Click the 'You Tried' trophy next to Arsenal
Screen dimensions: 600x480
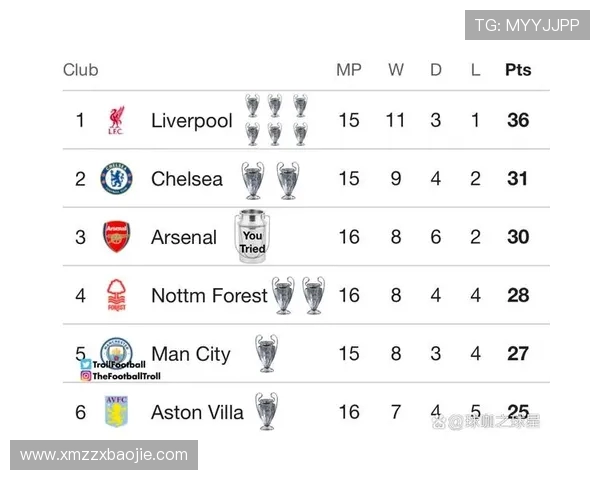[x=252, y=237]
